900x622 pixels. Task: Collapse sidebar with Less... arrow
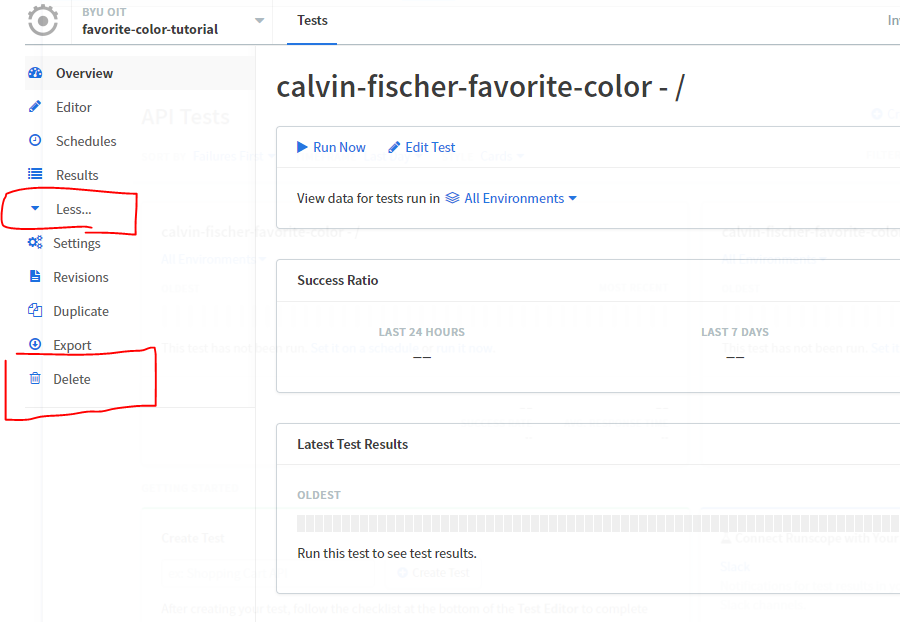point(36,209)
